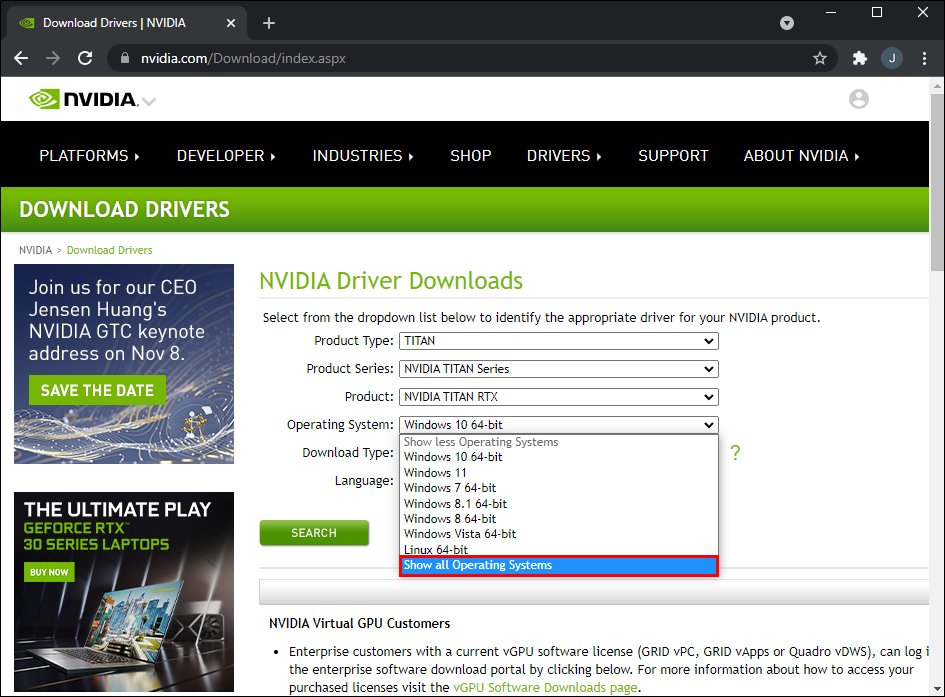Open a new browser tab

269,23
